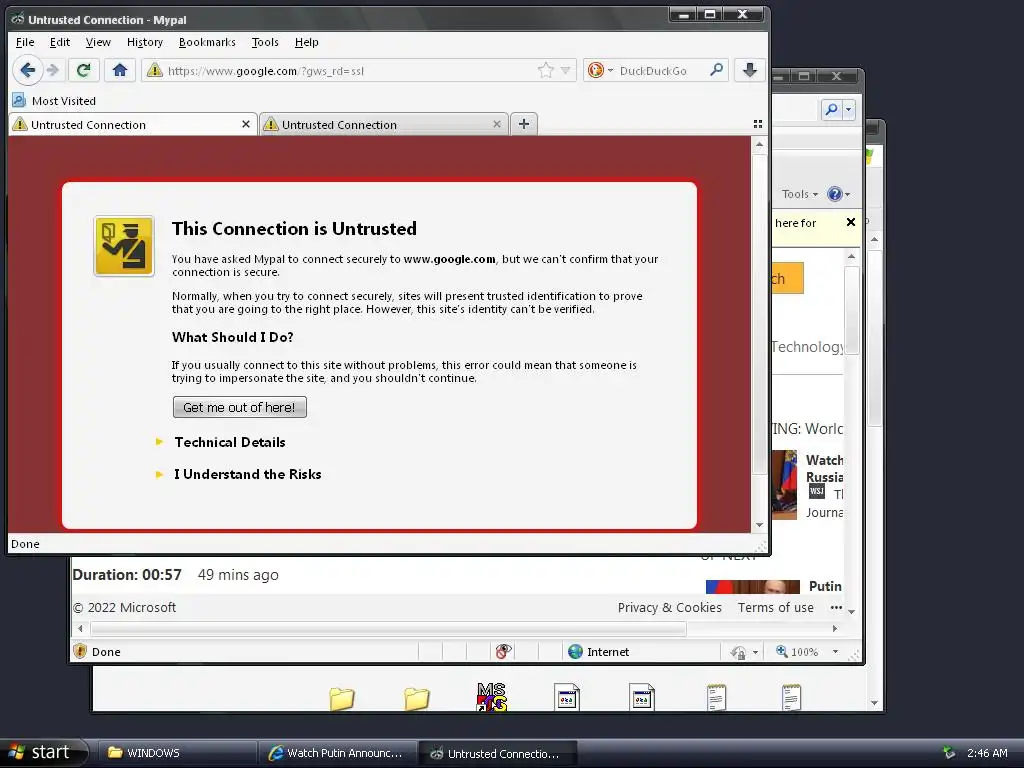Open the IE Tools dropdown menu
Screen dimensions: 1024x768
(799, 194)
